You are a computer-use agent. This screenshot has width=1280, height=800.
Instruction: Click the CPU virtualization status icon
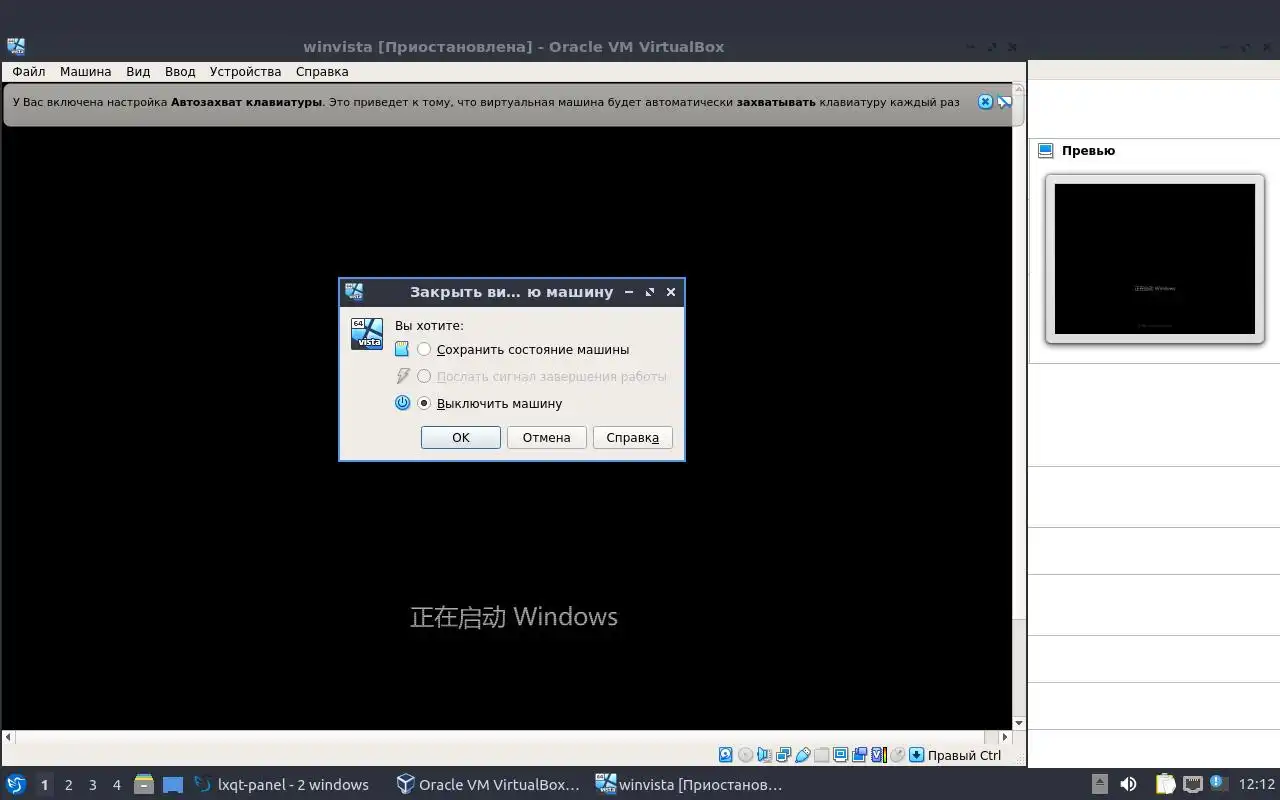pos(879,755)
